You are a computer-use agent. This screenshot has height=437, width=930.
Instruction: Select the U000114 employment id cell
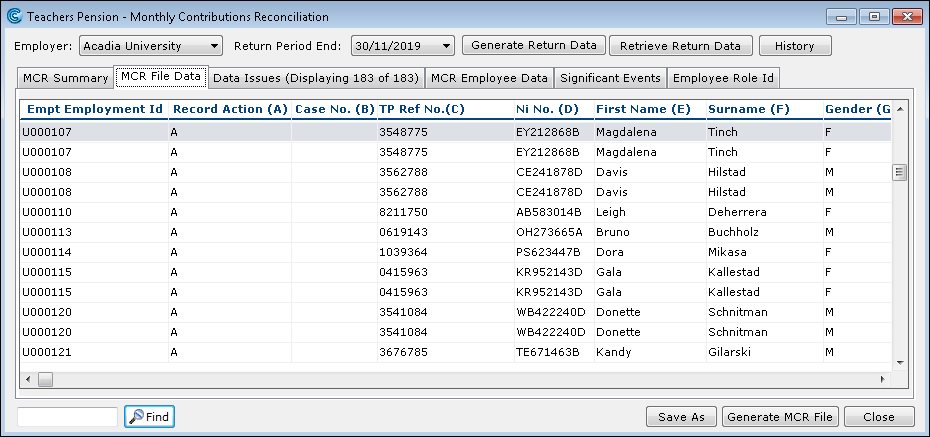[94, 253]
